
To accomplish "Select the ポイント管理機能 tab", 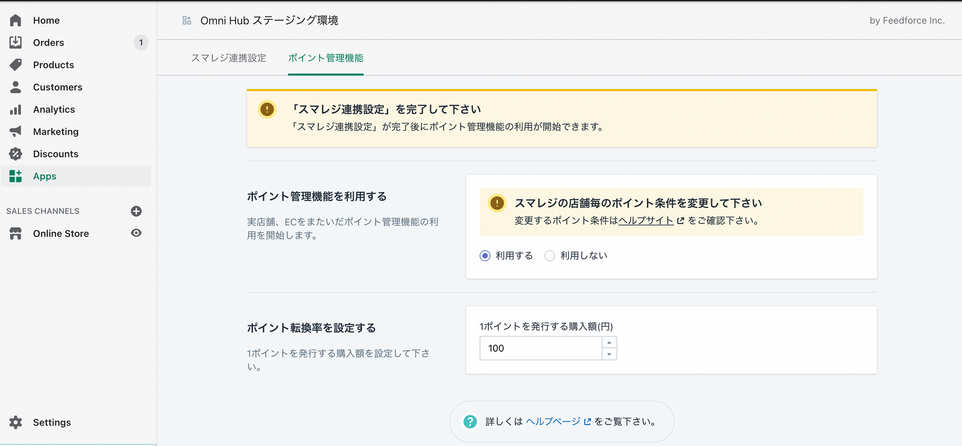I will pos(325,58).
